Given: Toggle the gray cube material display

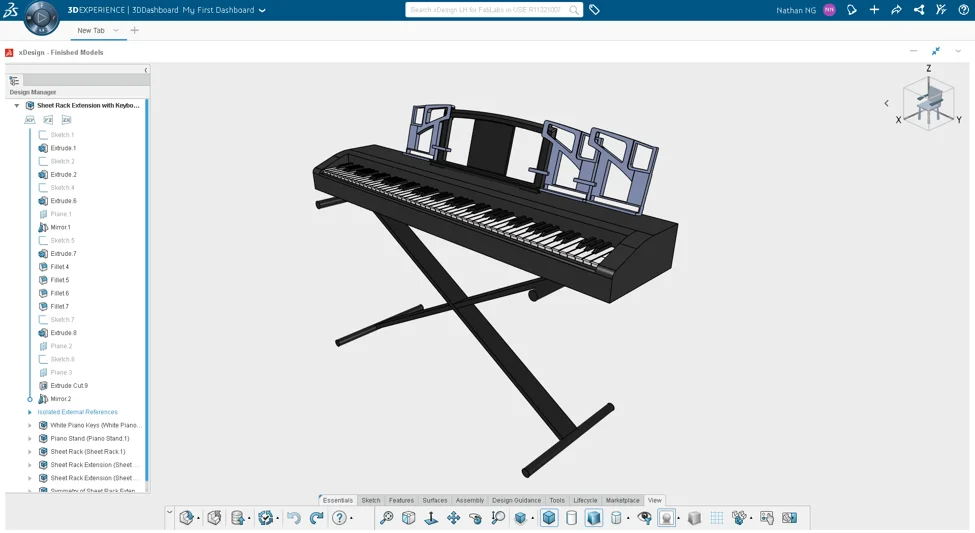Looking at the screenshot, I should [x=694, y=517].
